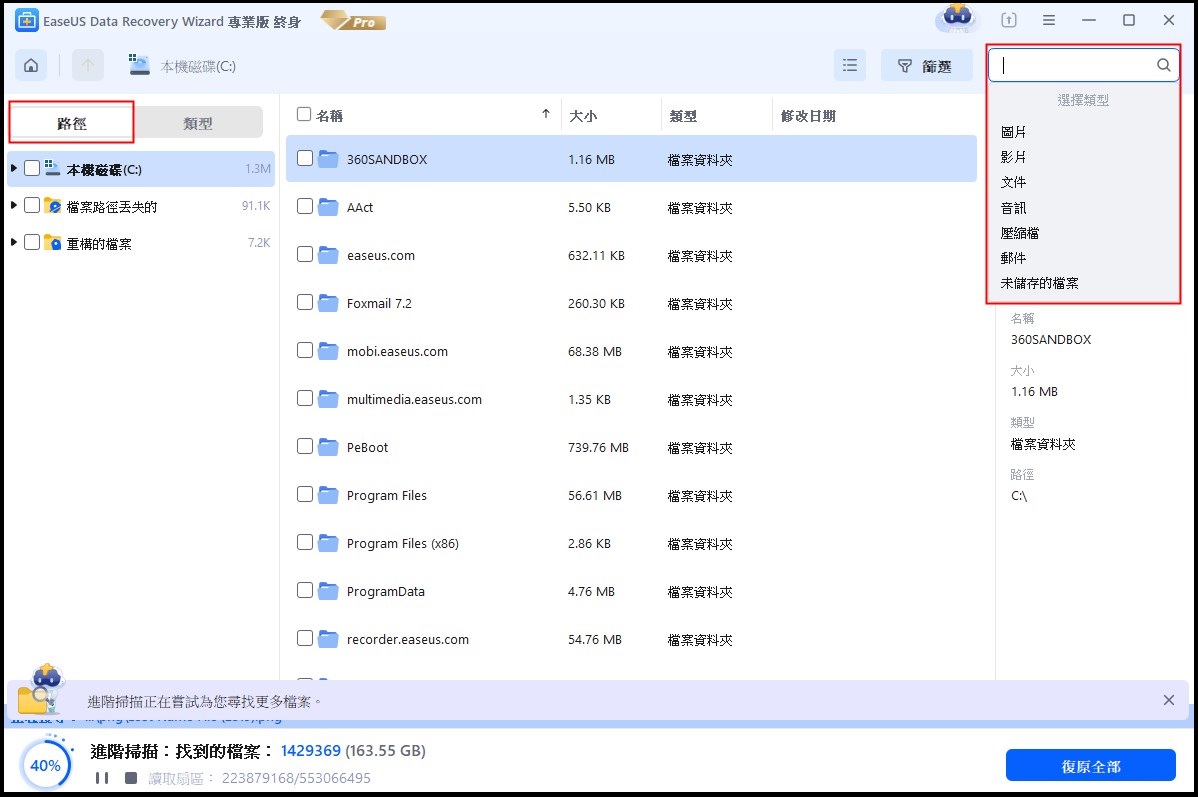Image resolution: width=1198 pixels, height=797 pixels.
Task: Check the easeus.com row checkbox
Action: [305, 254]
